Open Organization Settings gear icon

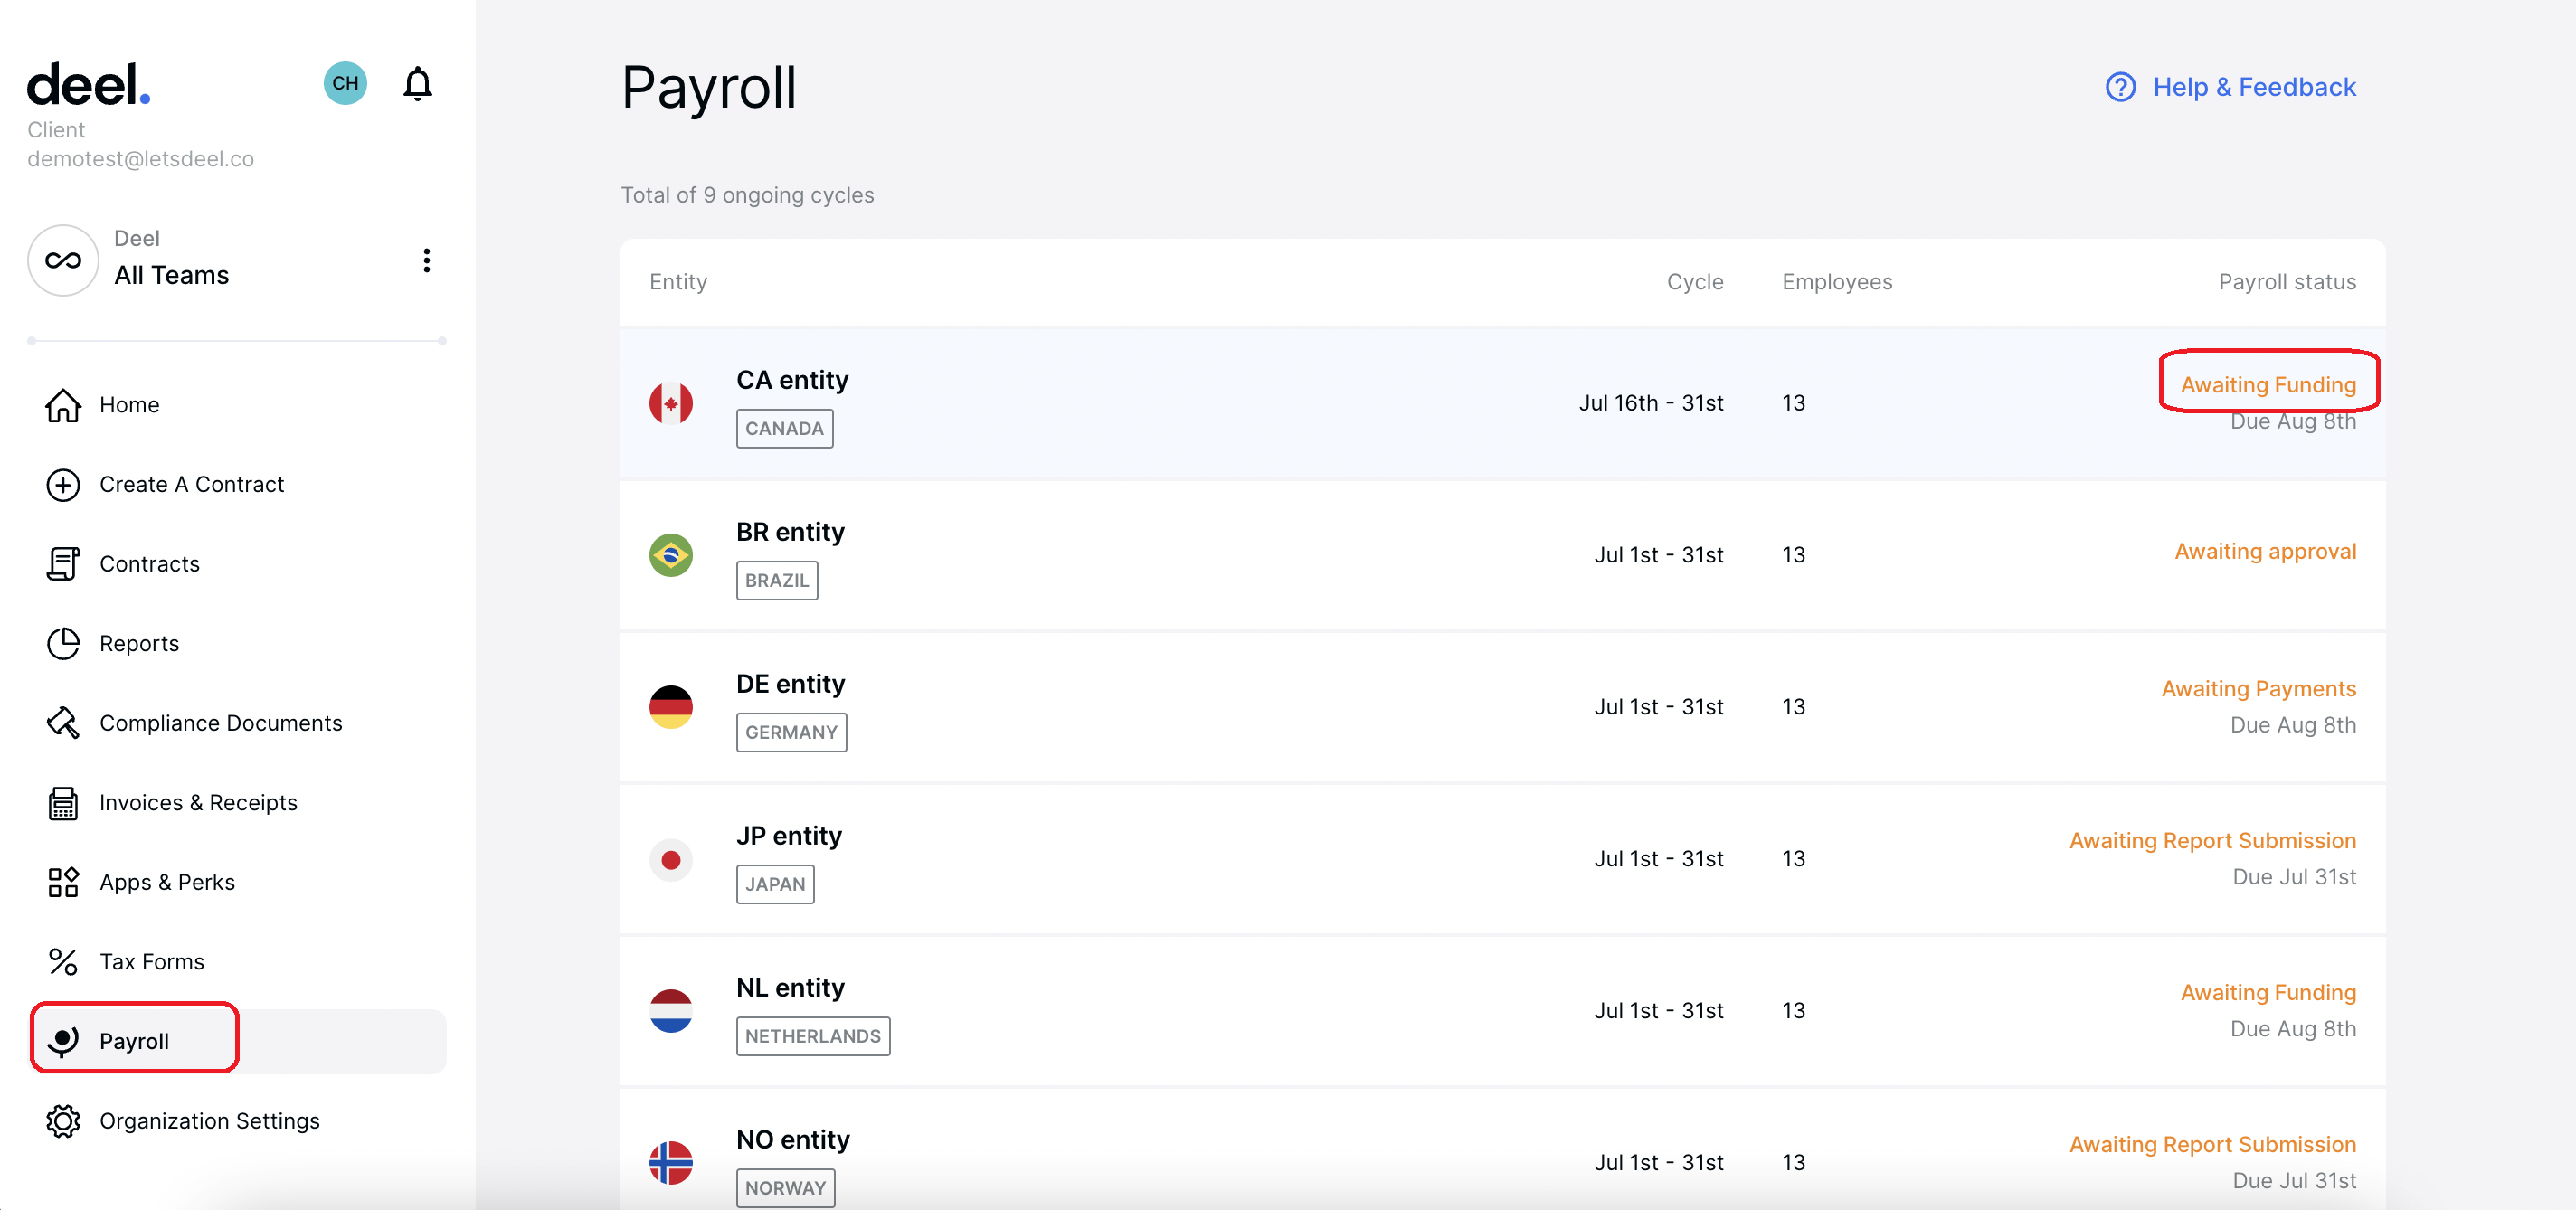[63, 1121]
